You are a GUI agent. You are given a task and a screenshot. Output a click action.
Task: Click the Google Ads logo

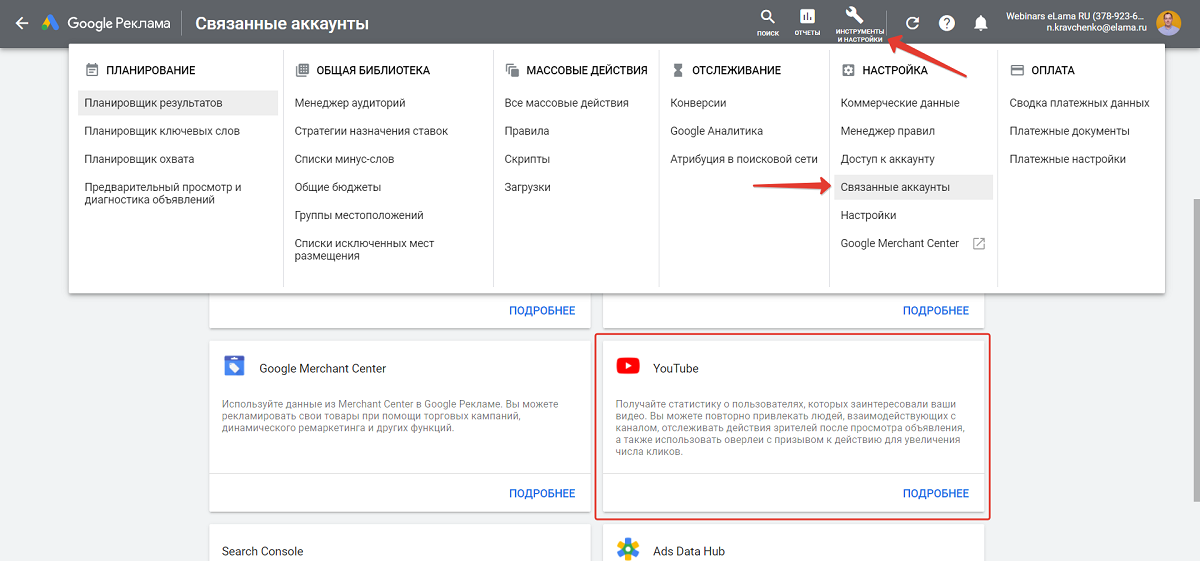[105, 23]
